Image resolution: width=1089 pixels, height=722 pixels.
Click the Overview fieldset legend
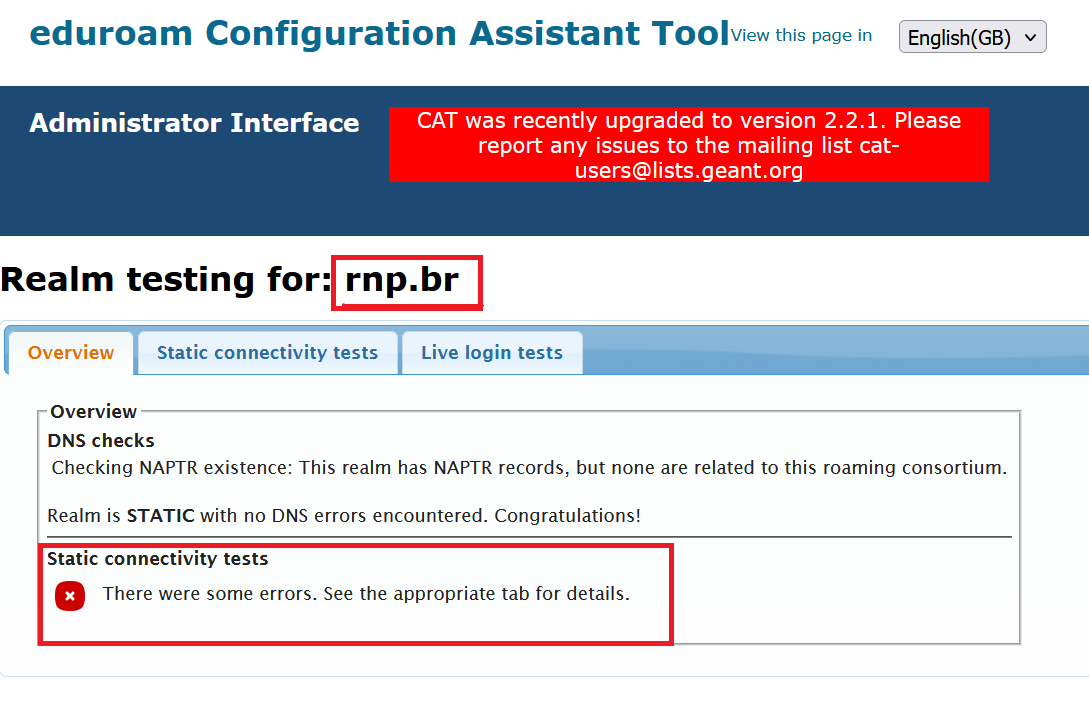click(x=93, y=411)
